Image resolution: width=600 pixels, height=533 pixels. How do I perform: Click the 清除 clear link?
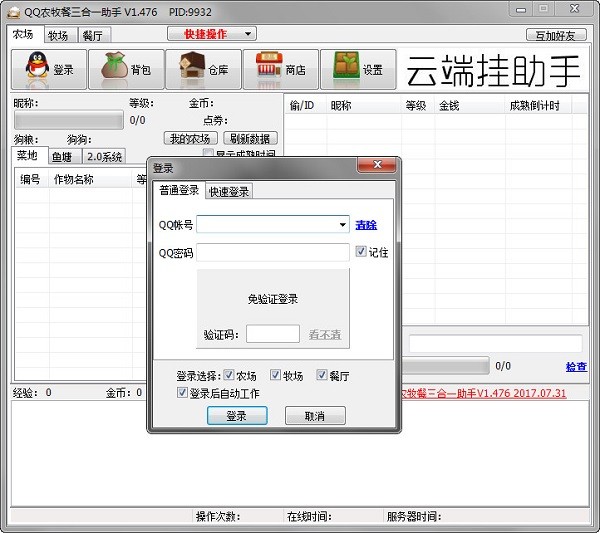coord(366,225)
